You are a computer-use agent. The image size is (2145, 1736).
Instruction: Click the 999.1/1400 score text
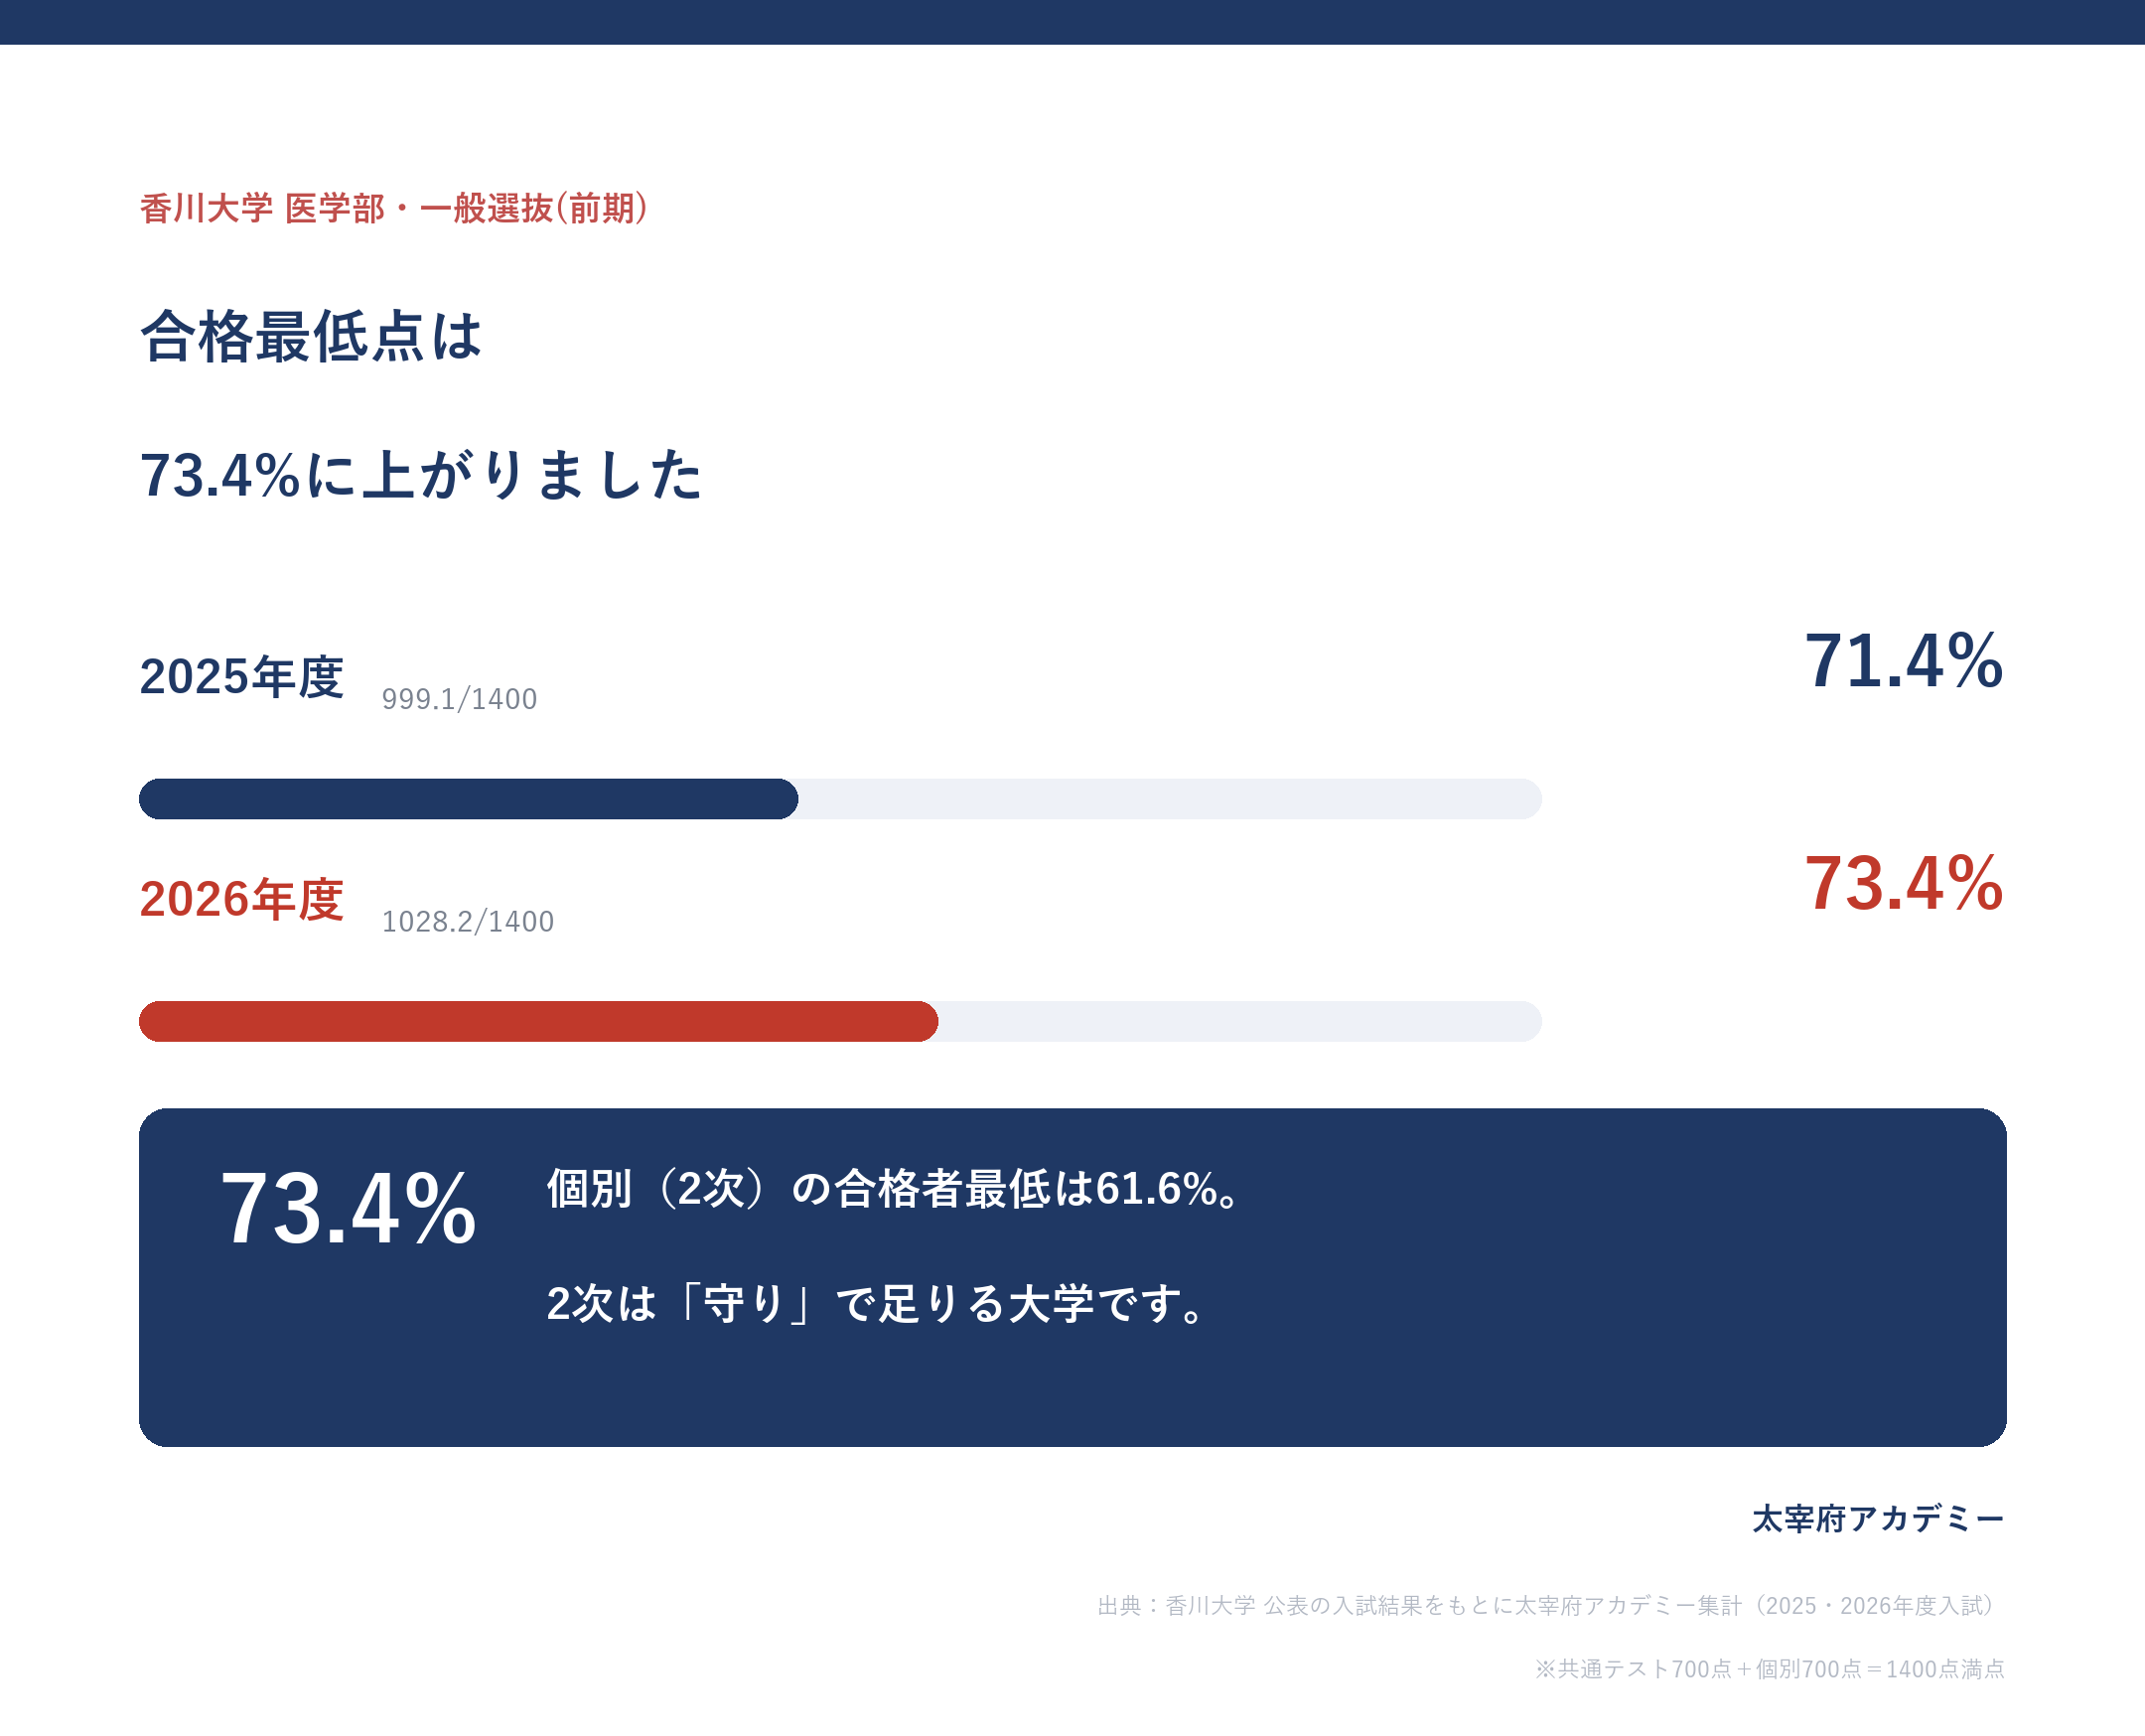point(460,699)
